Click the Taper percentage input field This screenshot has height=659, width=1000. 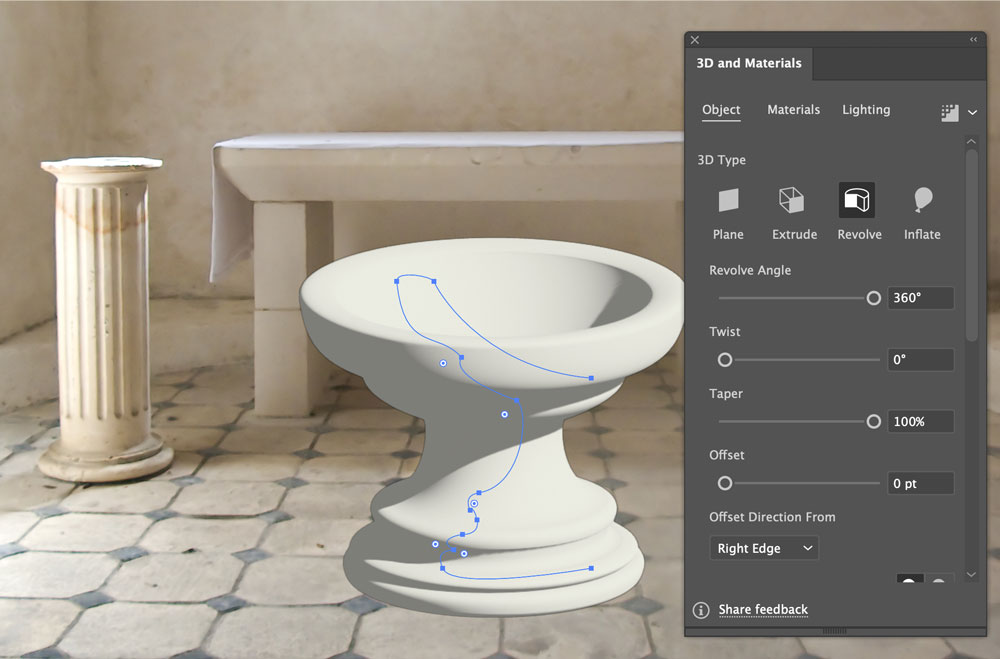pyautogui.click(x=920, y=422)
